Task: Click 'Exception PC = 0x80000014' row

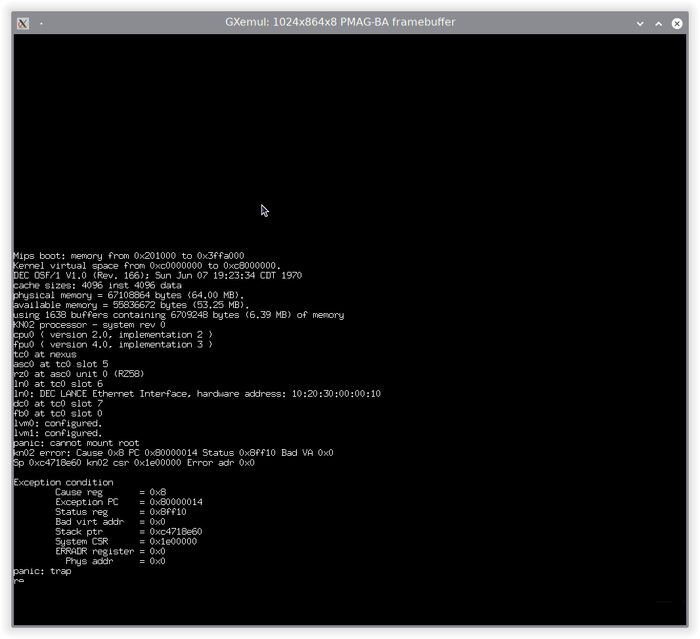Action: click(x=129, y=502)
